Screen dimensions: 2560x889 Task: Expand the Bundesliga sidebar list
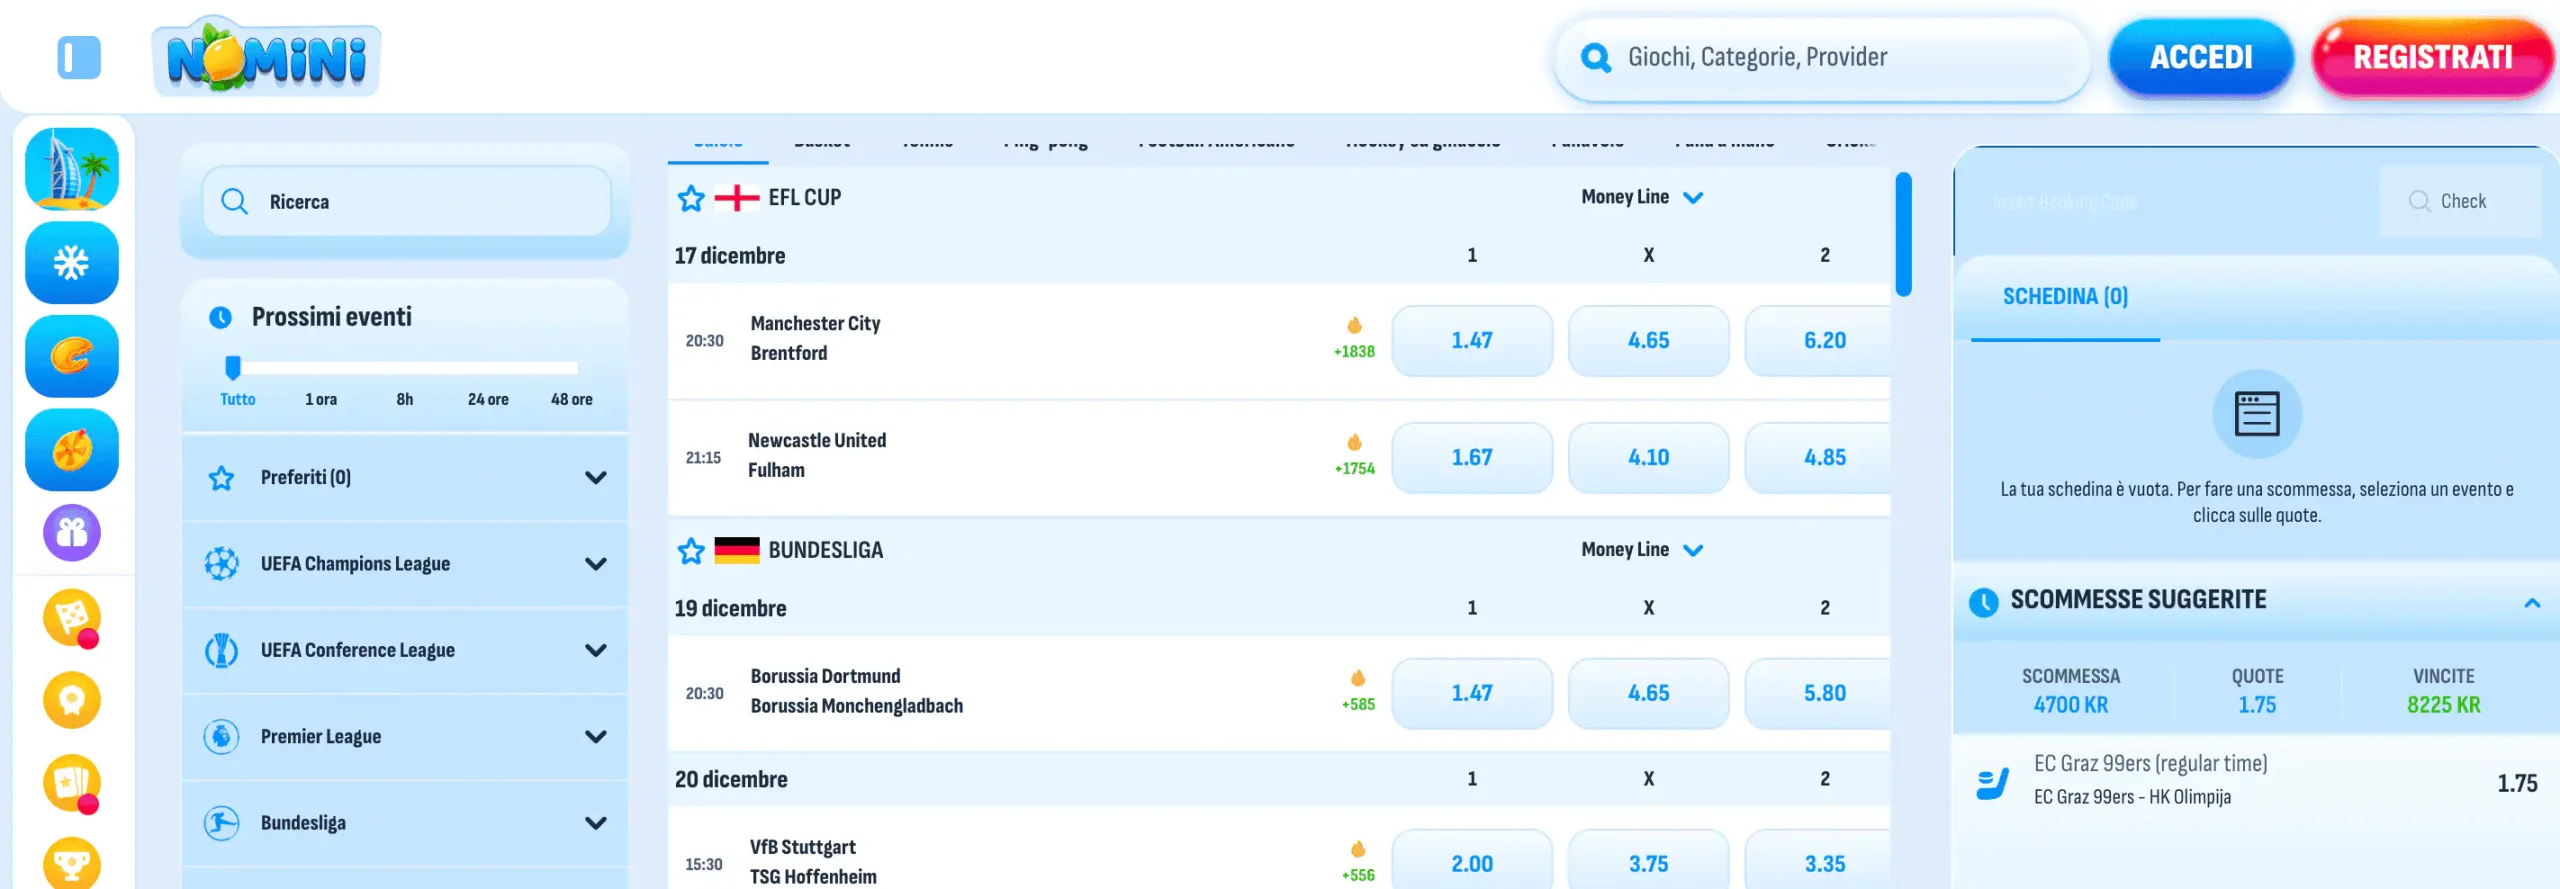(x=405, y=823)
